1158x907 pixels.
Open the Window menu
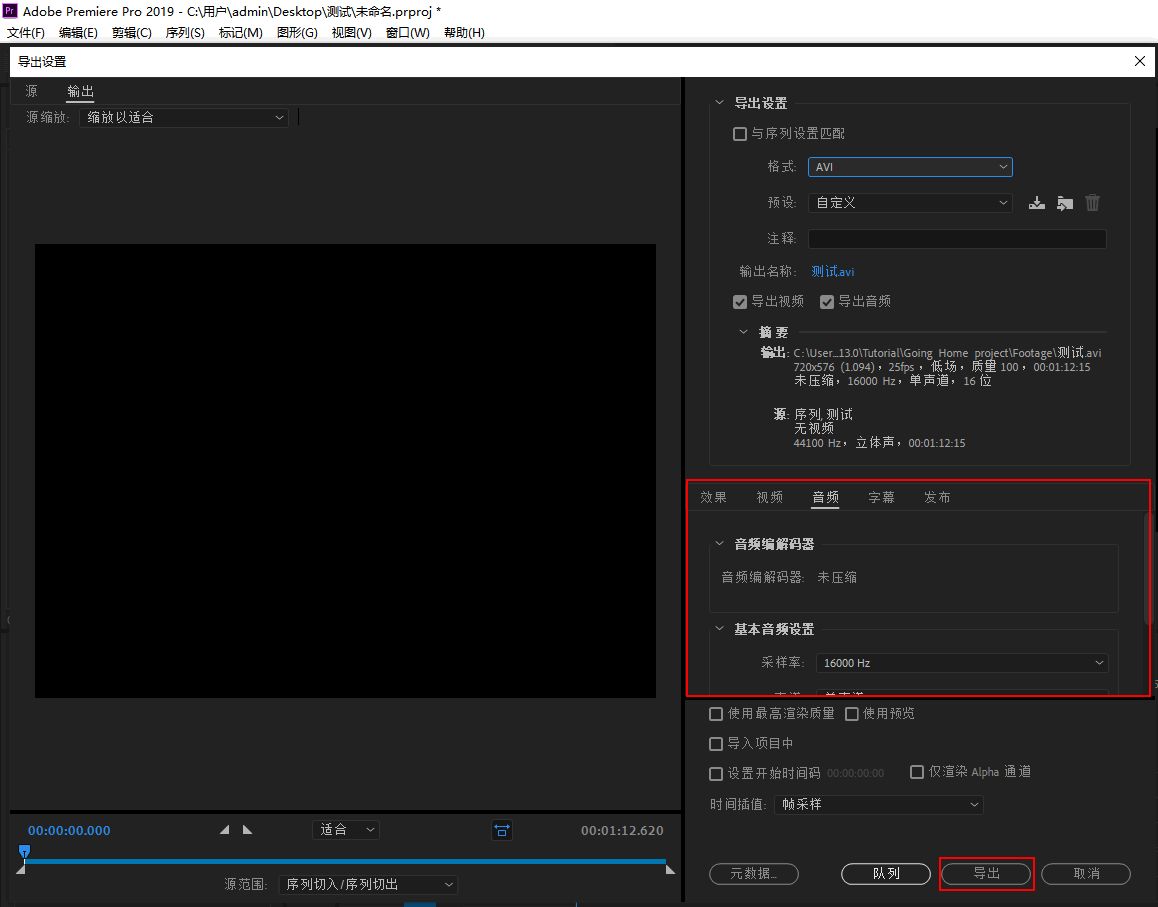tap(408, 32)
